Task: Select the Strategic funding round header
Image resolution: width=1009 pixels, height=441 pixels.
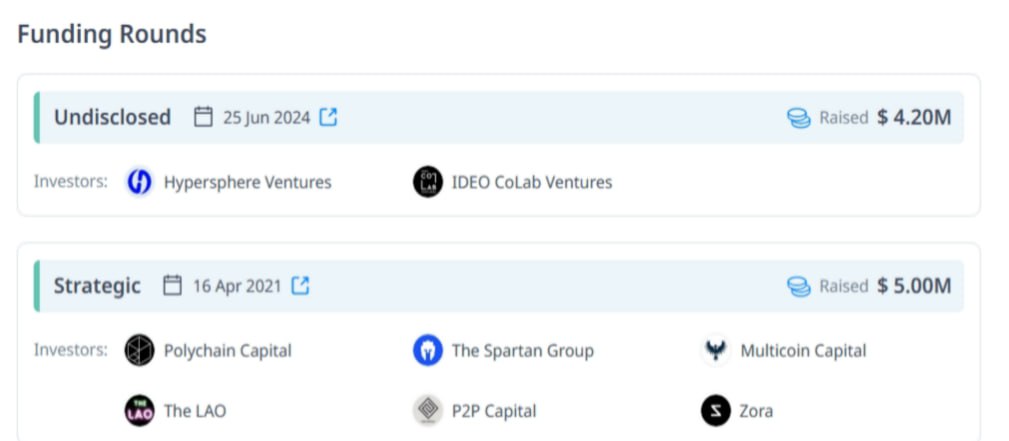Action: [x=499, y=286]
